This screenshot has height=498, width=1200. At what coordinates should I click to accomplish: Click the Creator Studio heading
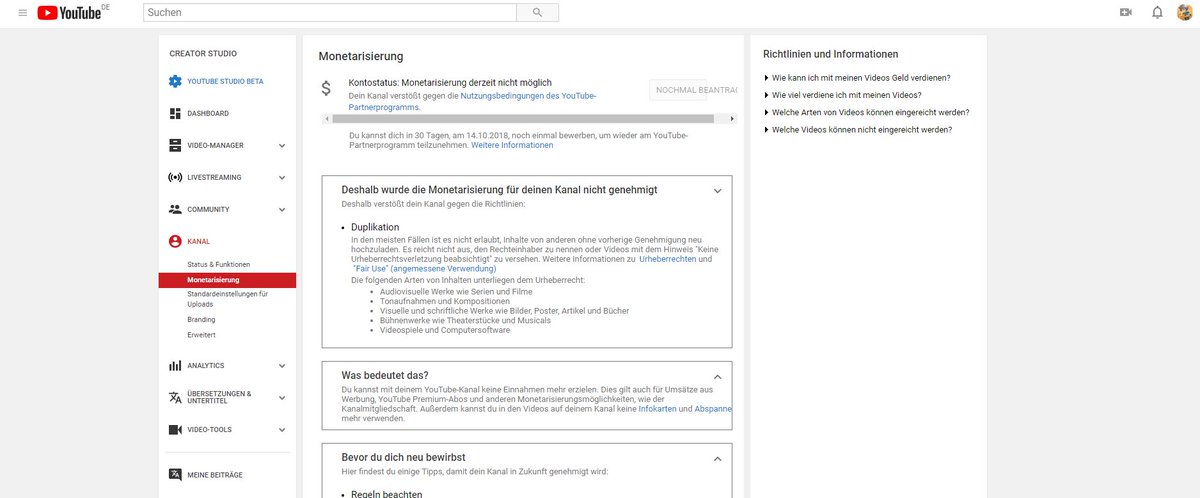[203, 53]
